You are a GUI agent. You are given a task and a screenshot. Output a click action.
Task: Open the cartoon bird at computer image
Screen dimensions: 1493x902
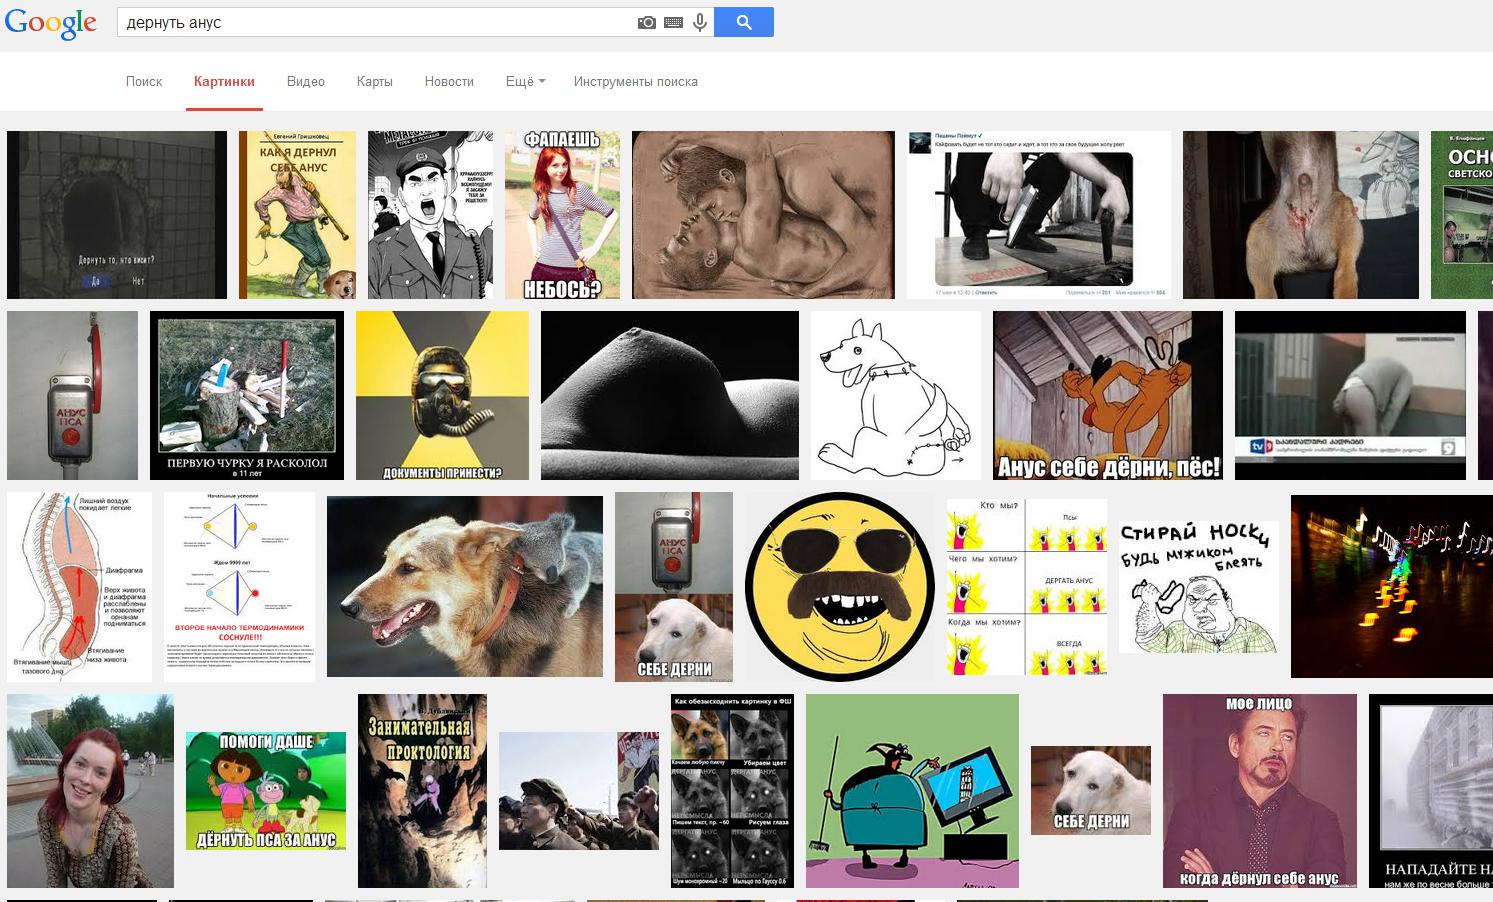912,791
